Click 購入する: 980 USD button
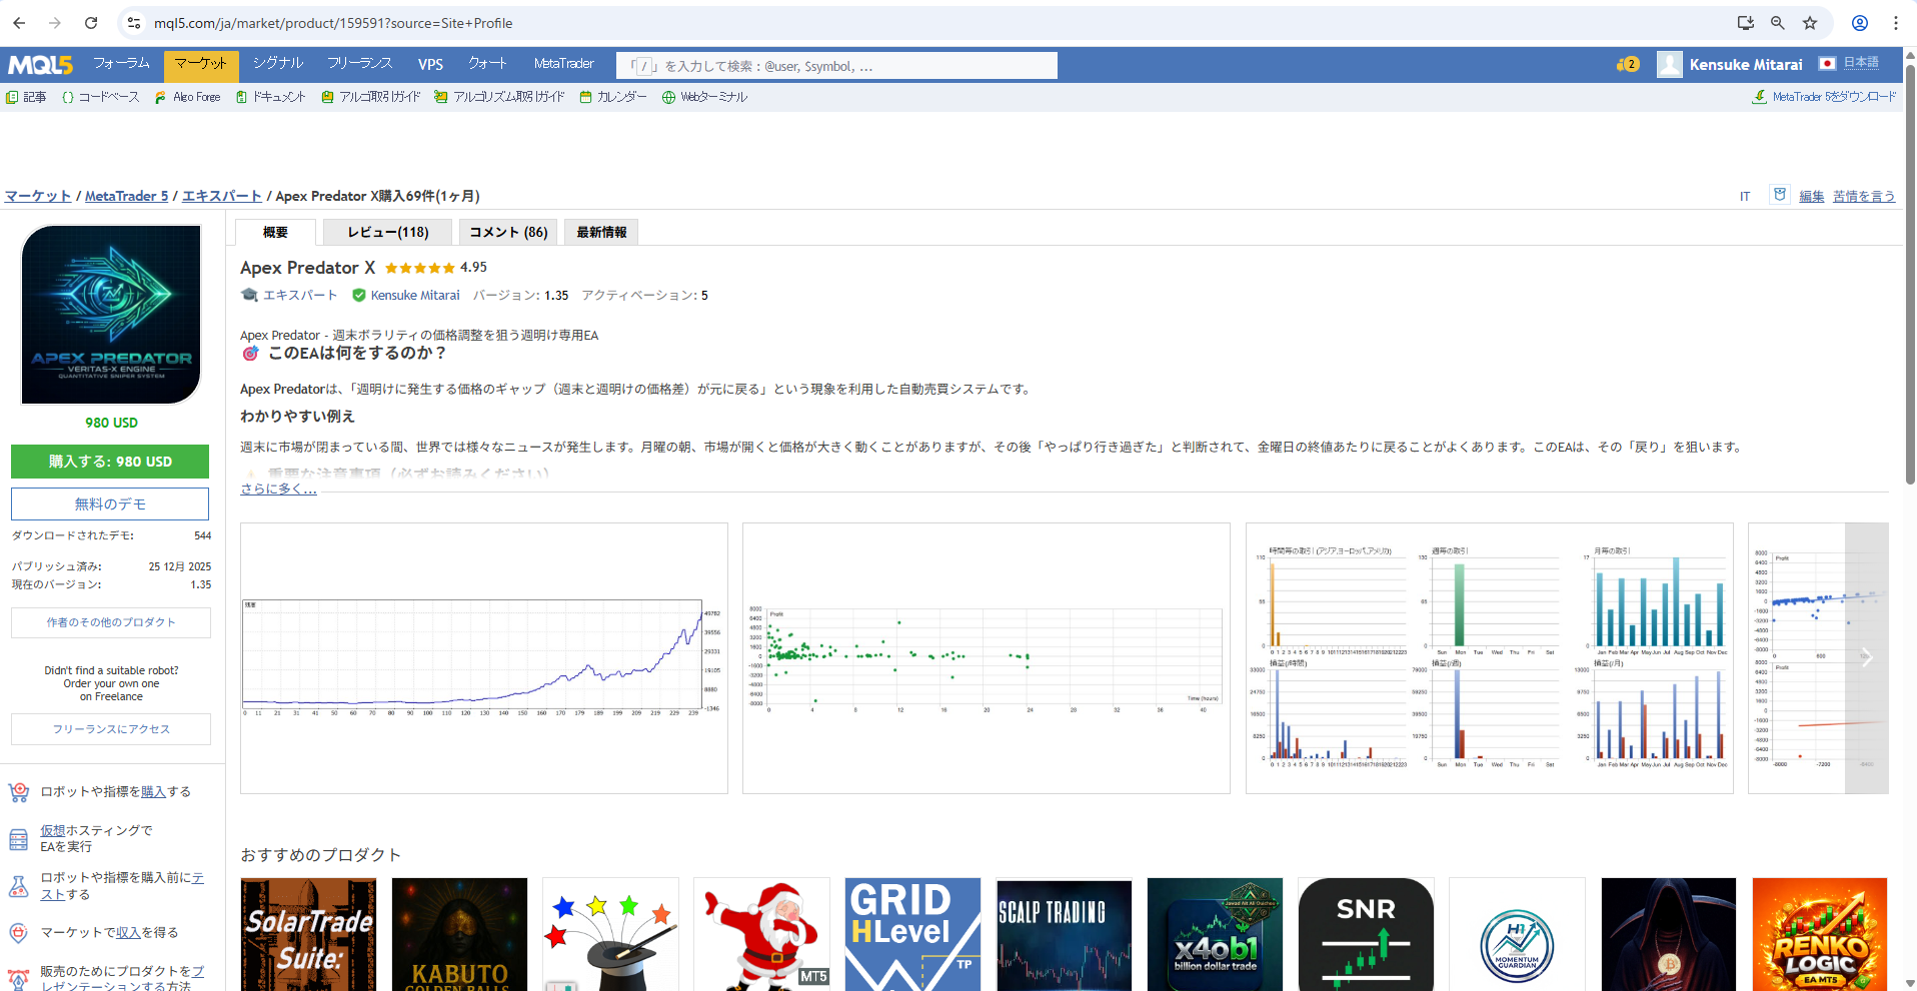The image size is (1917, 991). [x=110, y=462]
